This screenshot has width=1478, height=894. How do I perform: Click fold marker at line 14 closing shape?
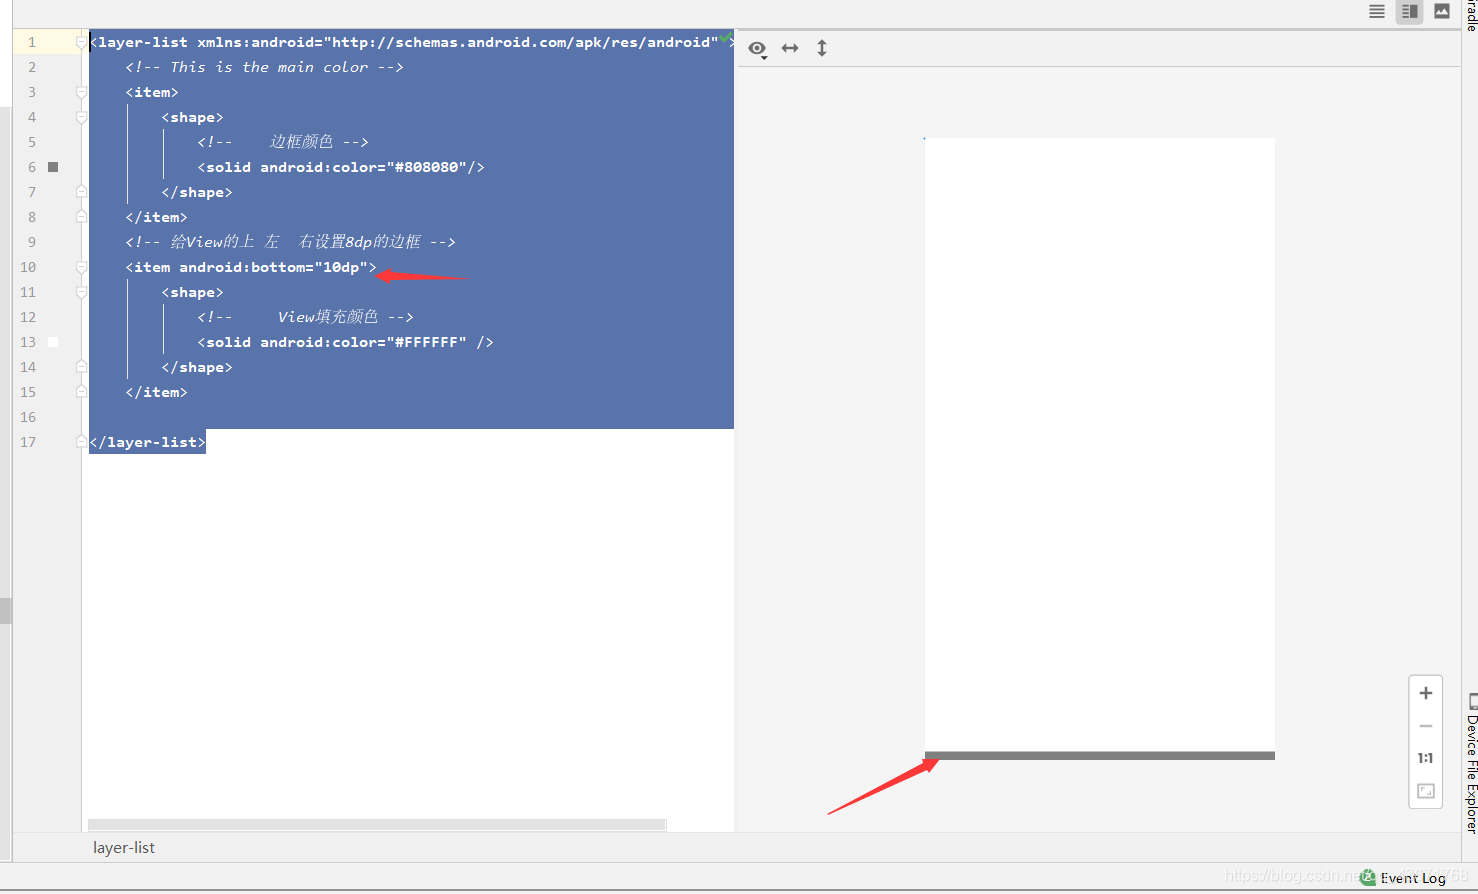click(x=82, y=367)
